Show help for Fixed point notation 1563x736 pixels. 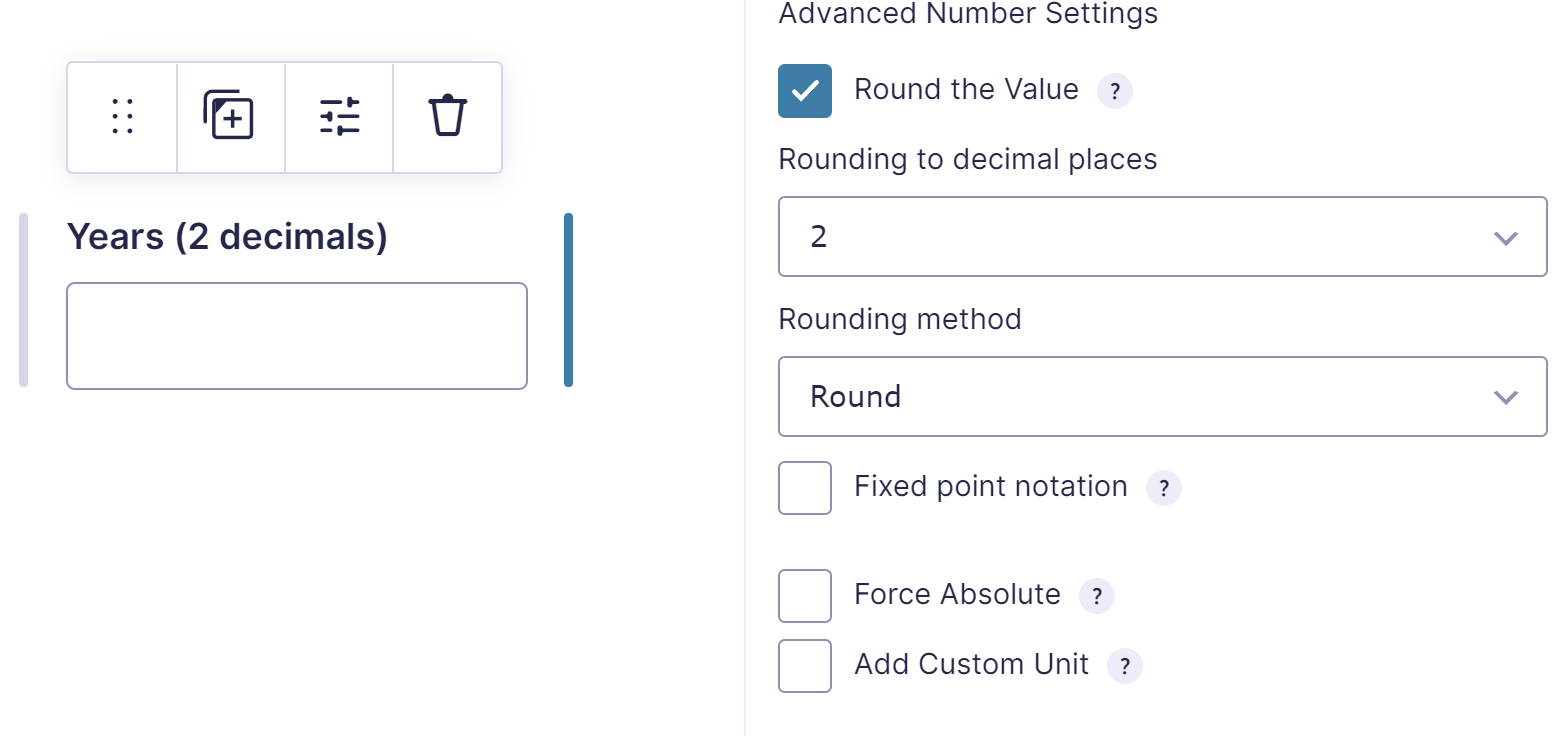point(1163,488)
